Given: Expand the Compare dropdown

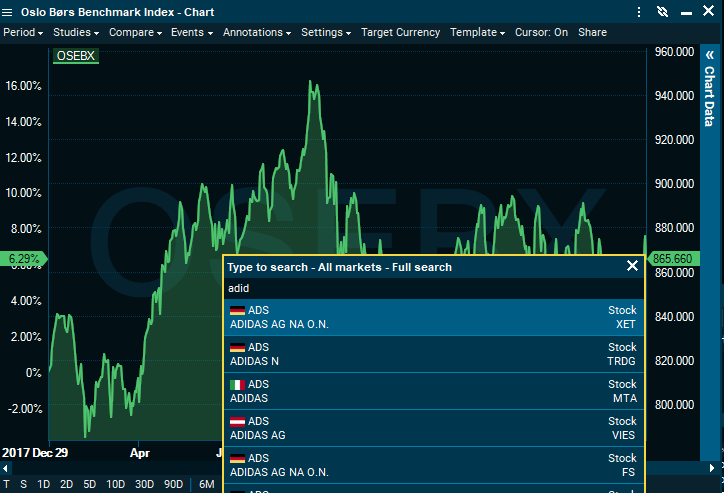Looking at the screenshot, I should pyautogui.click(x=135, y=32).
